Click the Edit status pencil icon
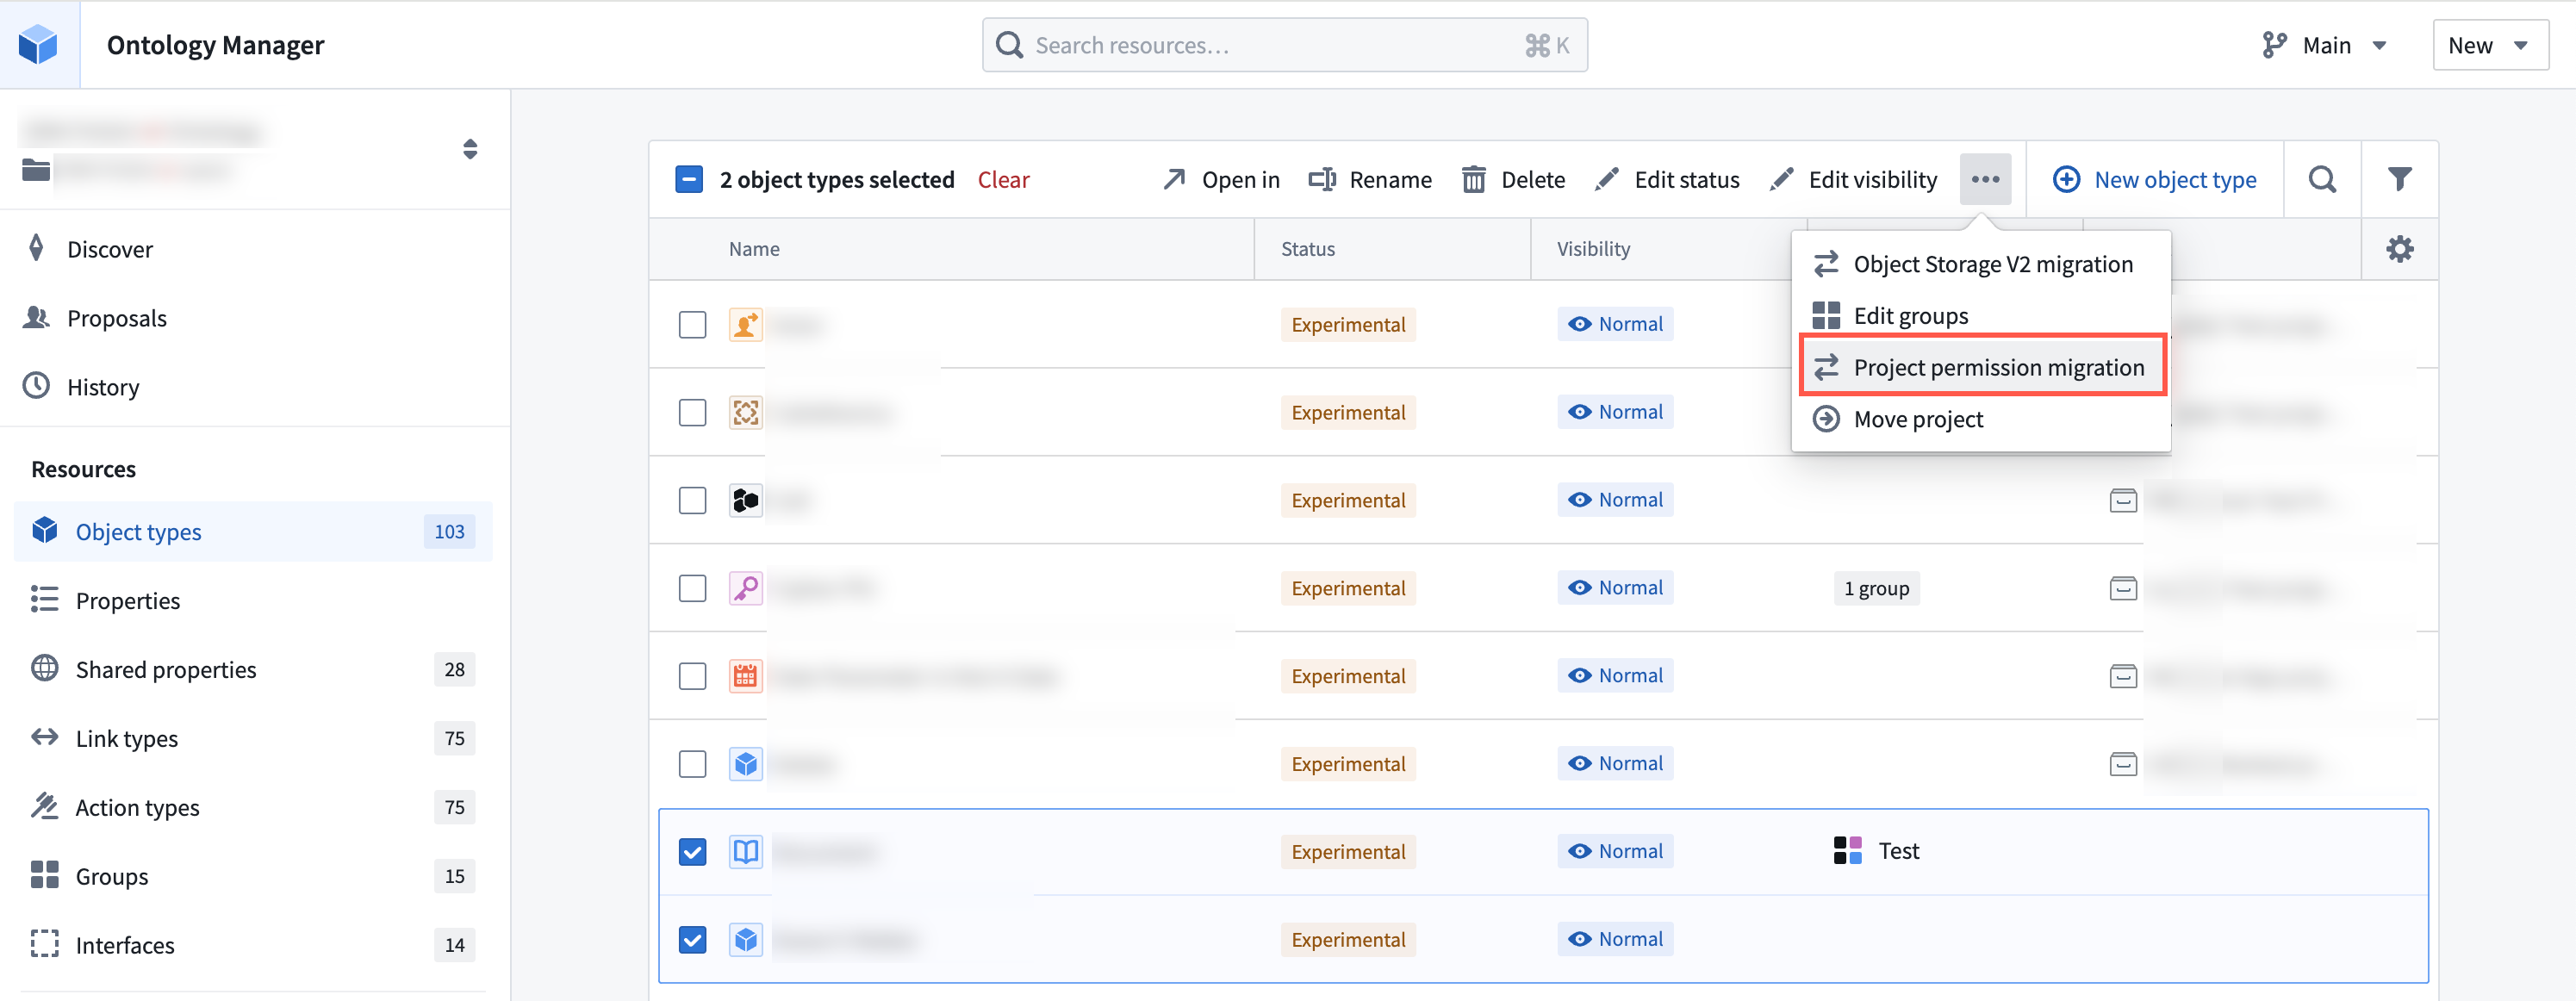The image size is (2576, 1001). (1607, 179)
